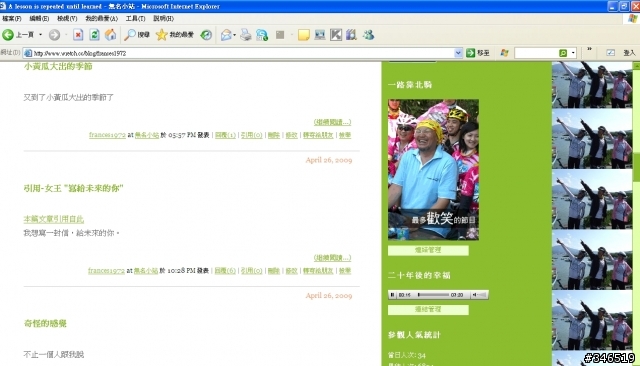Click forward-to-friend link on the 10:28 PM post
Image resolution: width=640 pixels, height=366 pixels.
pos(318,271)
